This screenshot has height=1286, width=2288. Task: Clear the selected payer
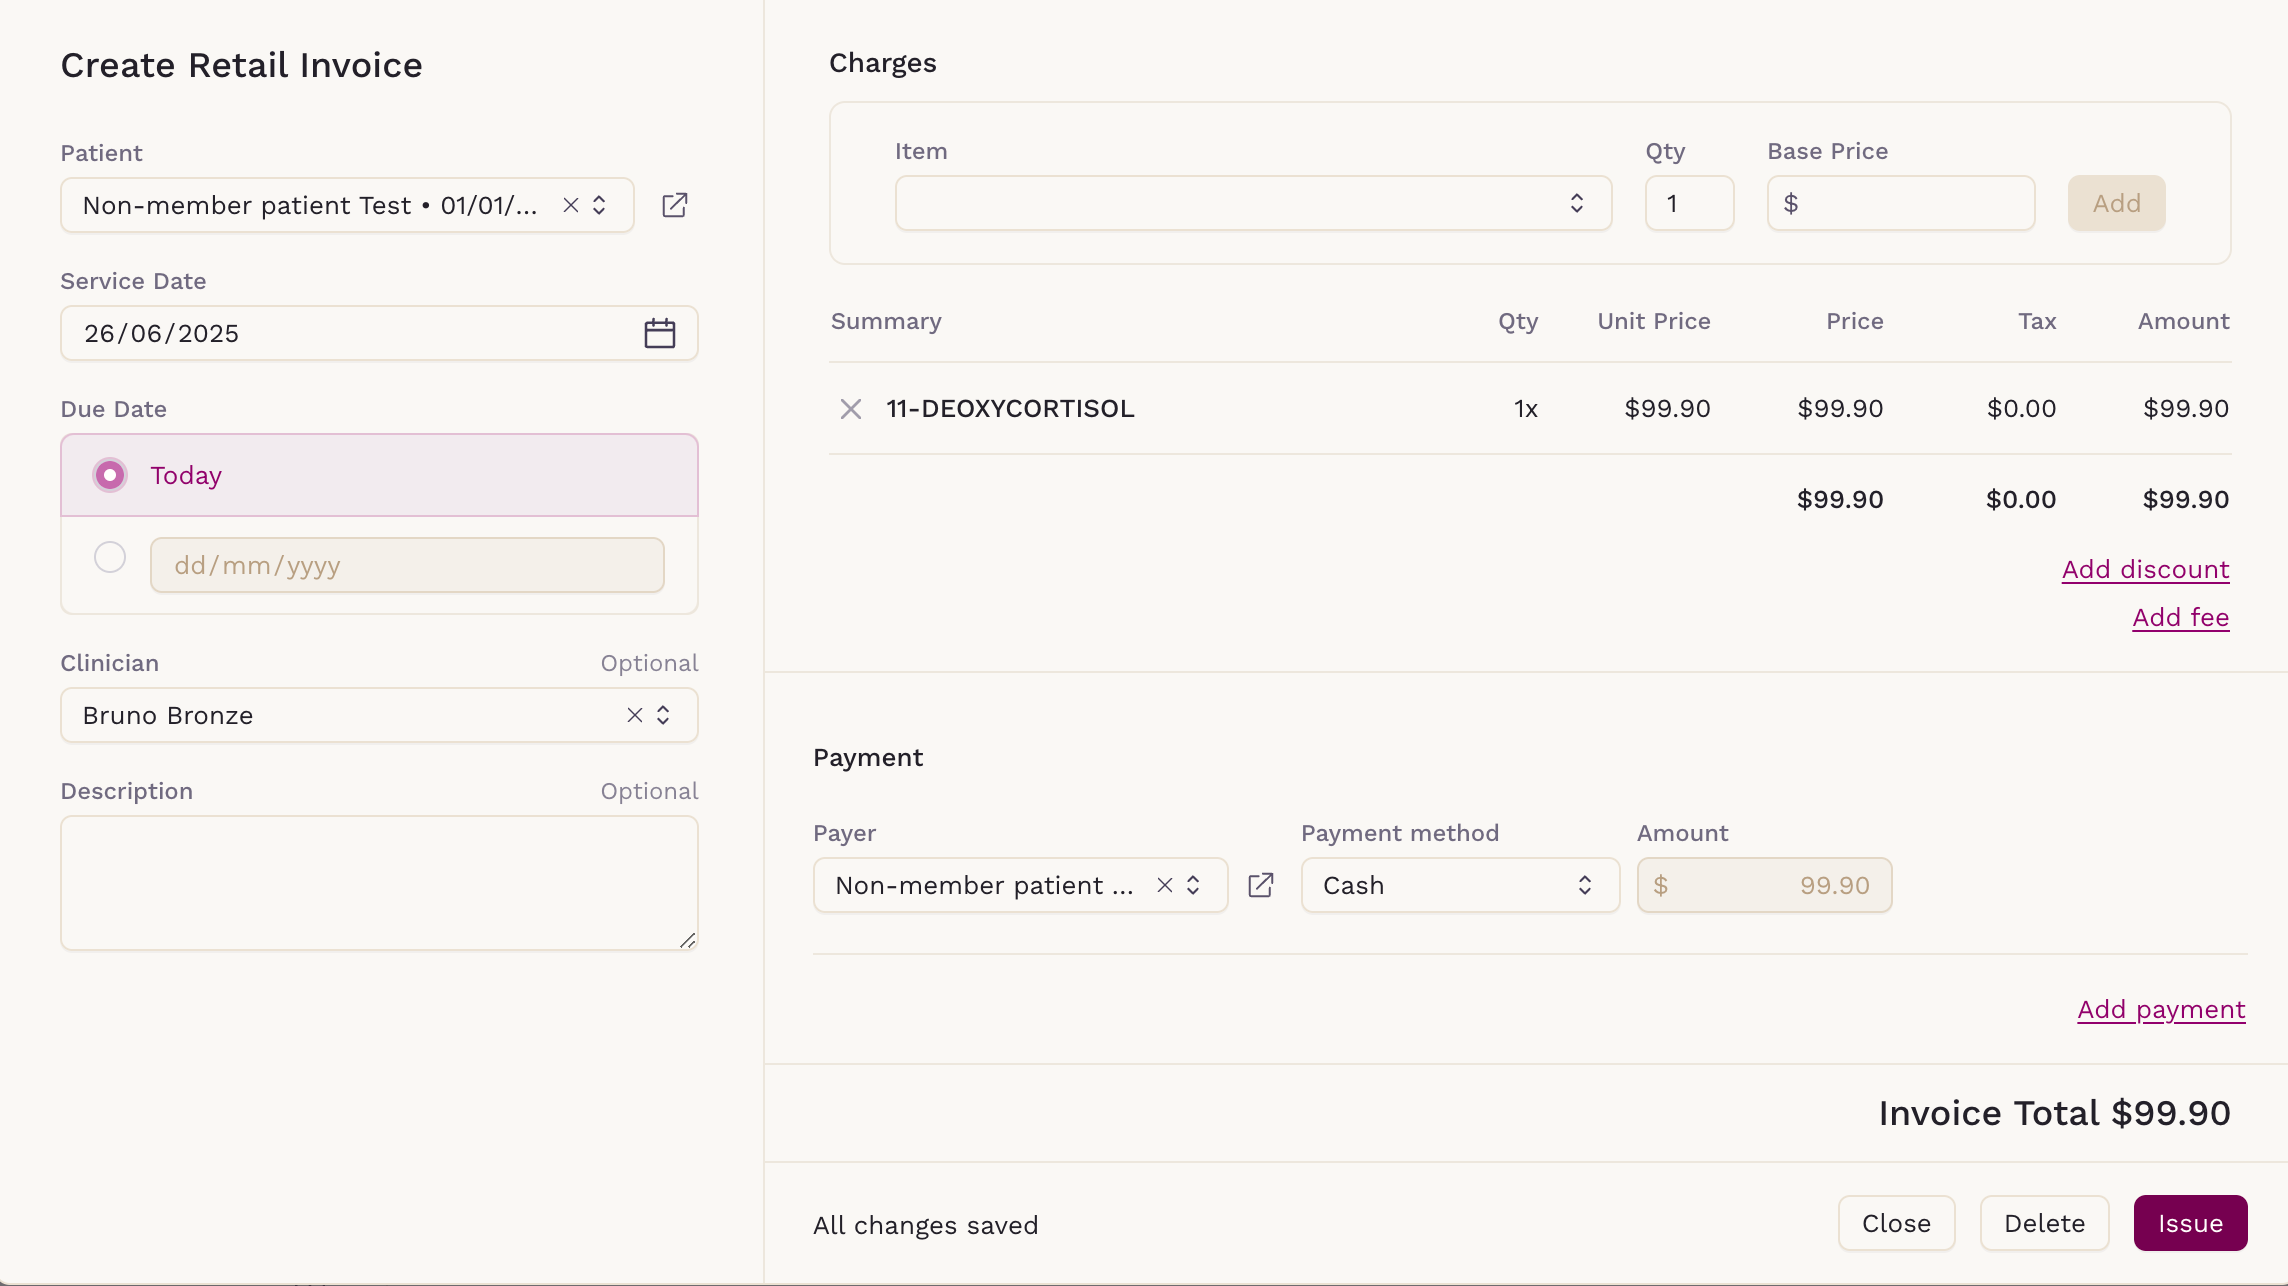click(x=1165, y=885)
